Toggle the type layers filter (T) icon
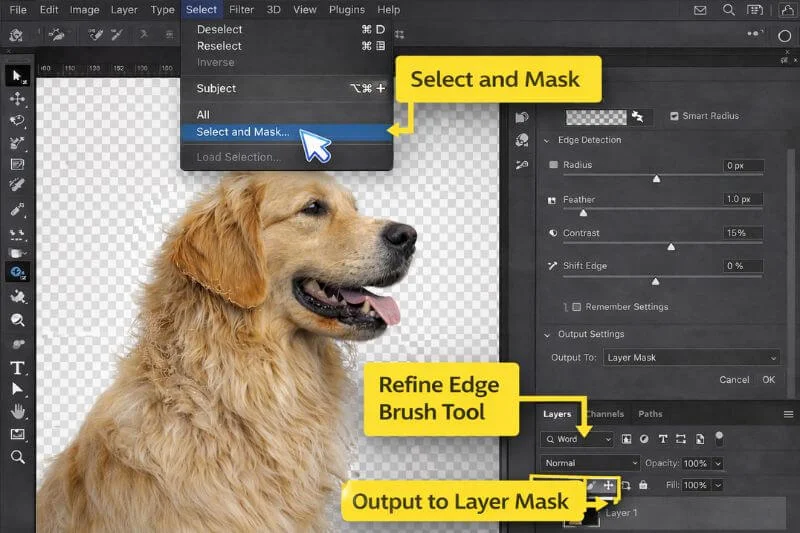The width and height of the screenshot is (800, 533). 663,439
